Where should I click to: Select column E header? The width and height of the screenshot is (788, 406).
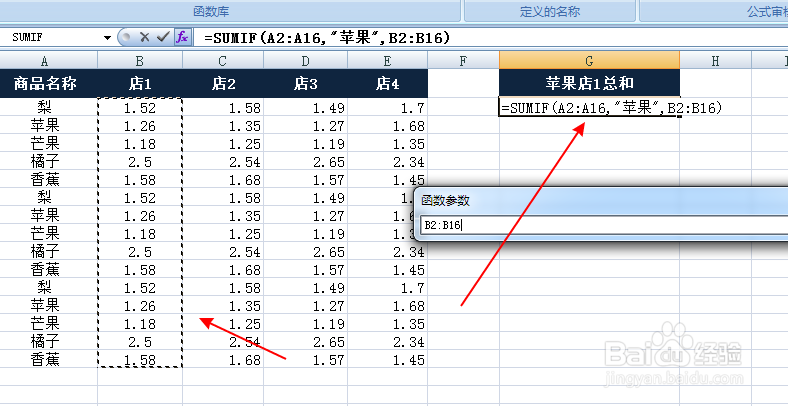point(387,61)
